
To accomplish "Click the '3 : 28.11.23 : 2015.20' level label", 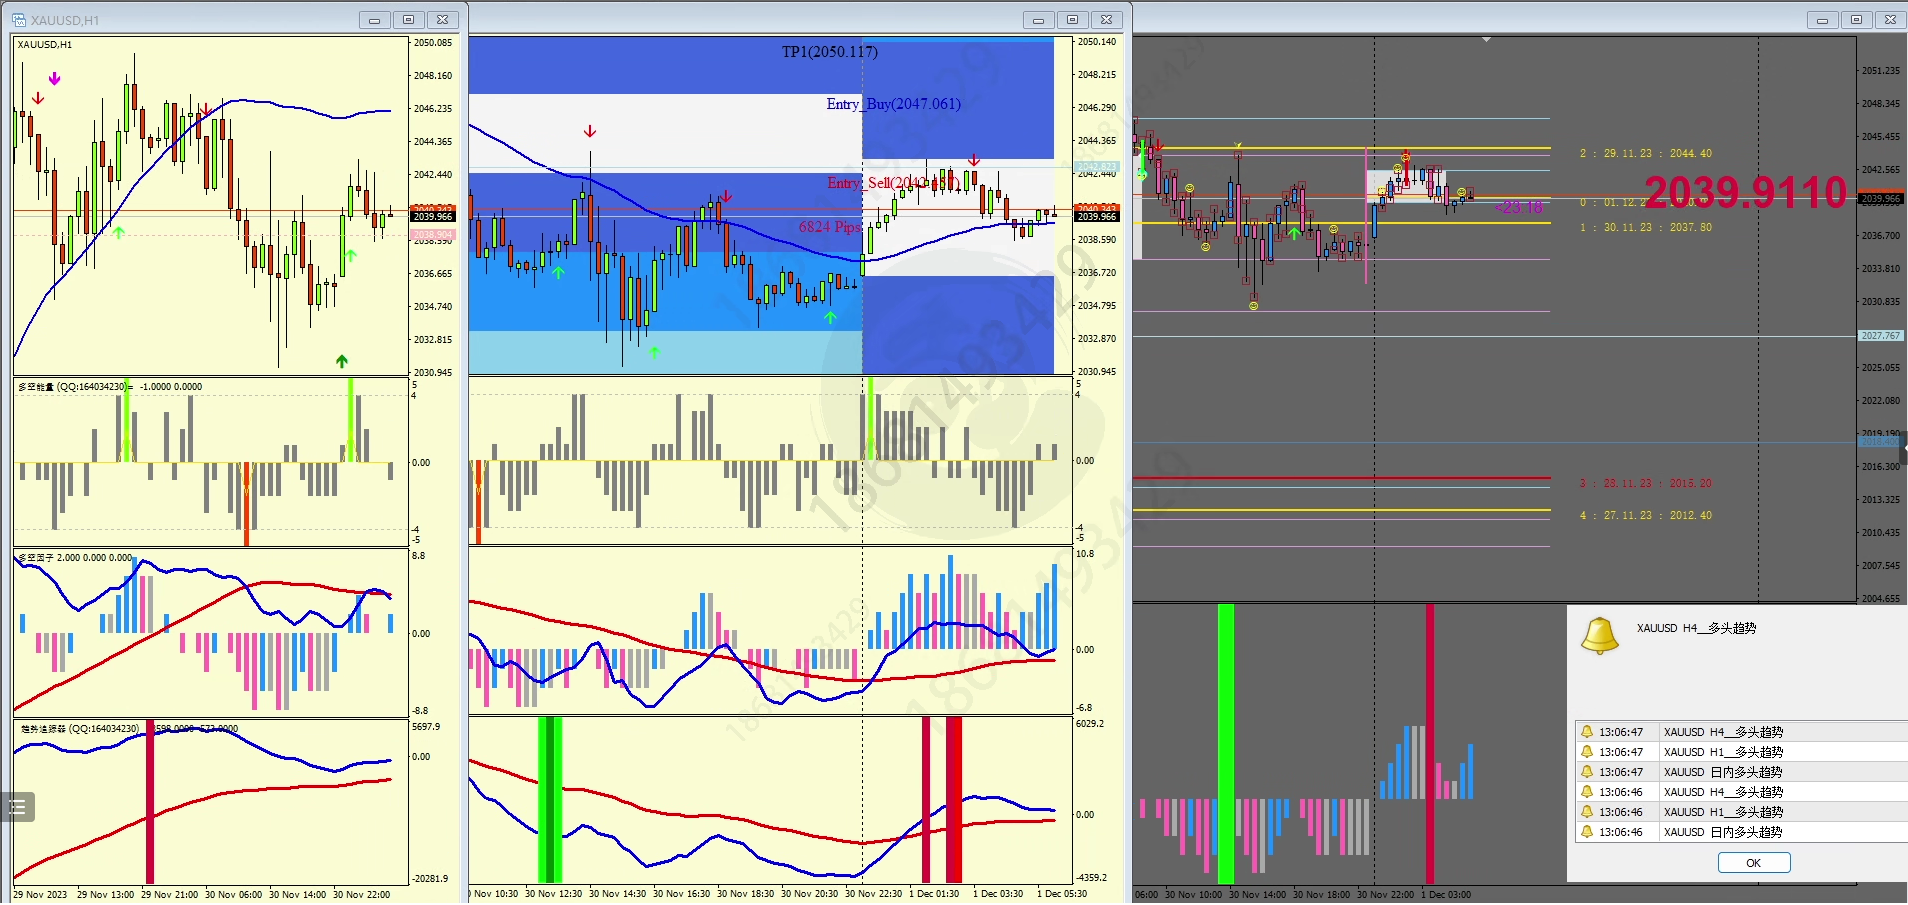I will [1645, 484].
